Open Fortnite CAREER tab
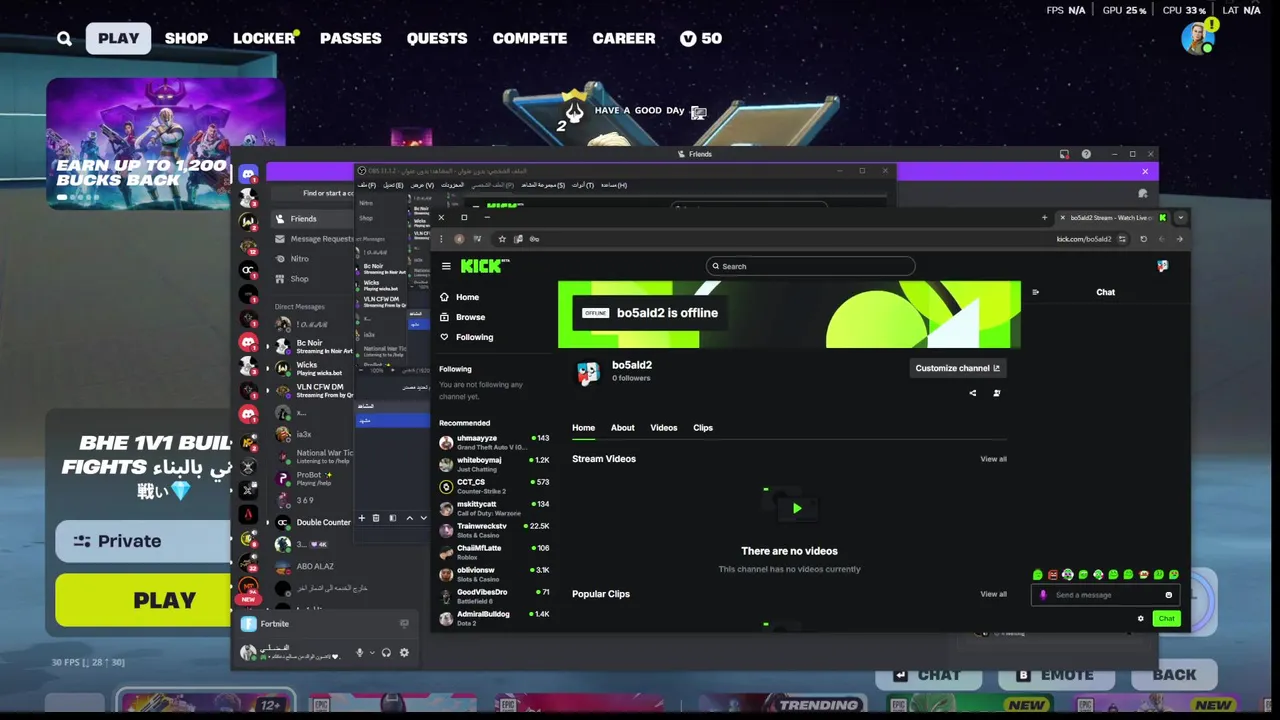The width and height of the screenshot is (1280, 720). [623, 38]
